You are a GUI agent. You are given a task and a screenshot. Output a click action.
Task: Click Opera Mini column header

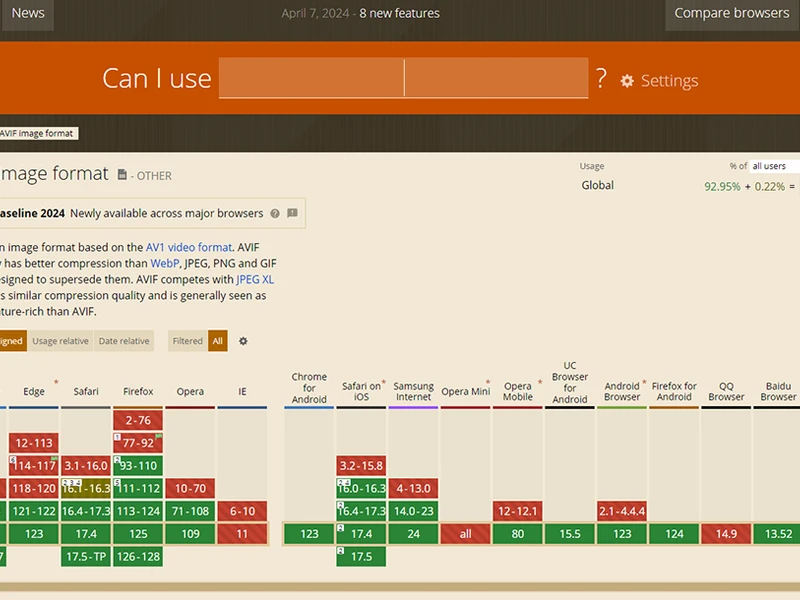(465, 391)
